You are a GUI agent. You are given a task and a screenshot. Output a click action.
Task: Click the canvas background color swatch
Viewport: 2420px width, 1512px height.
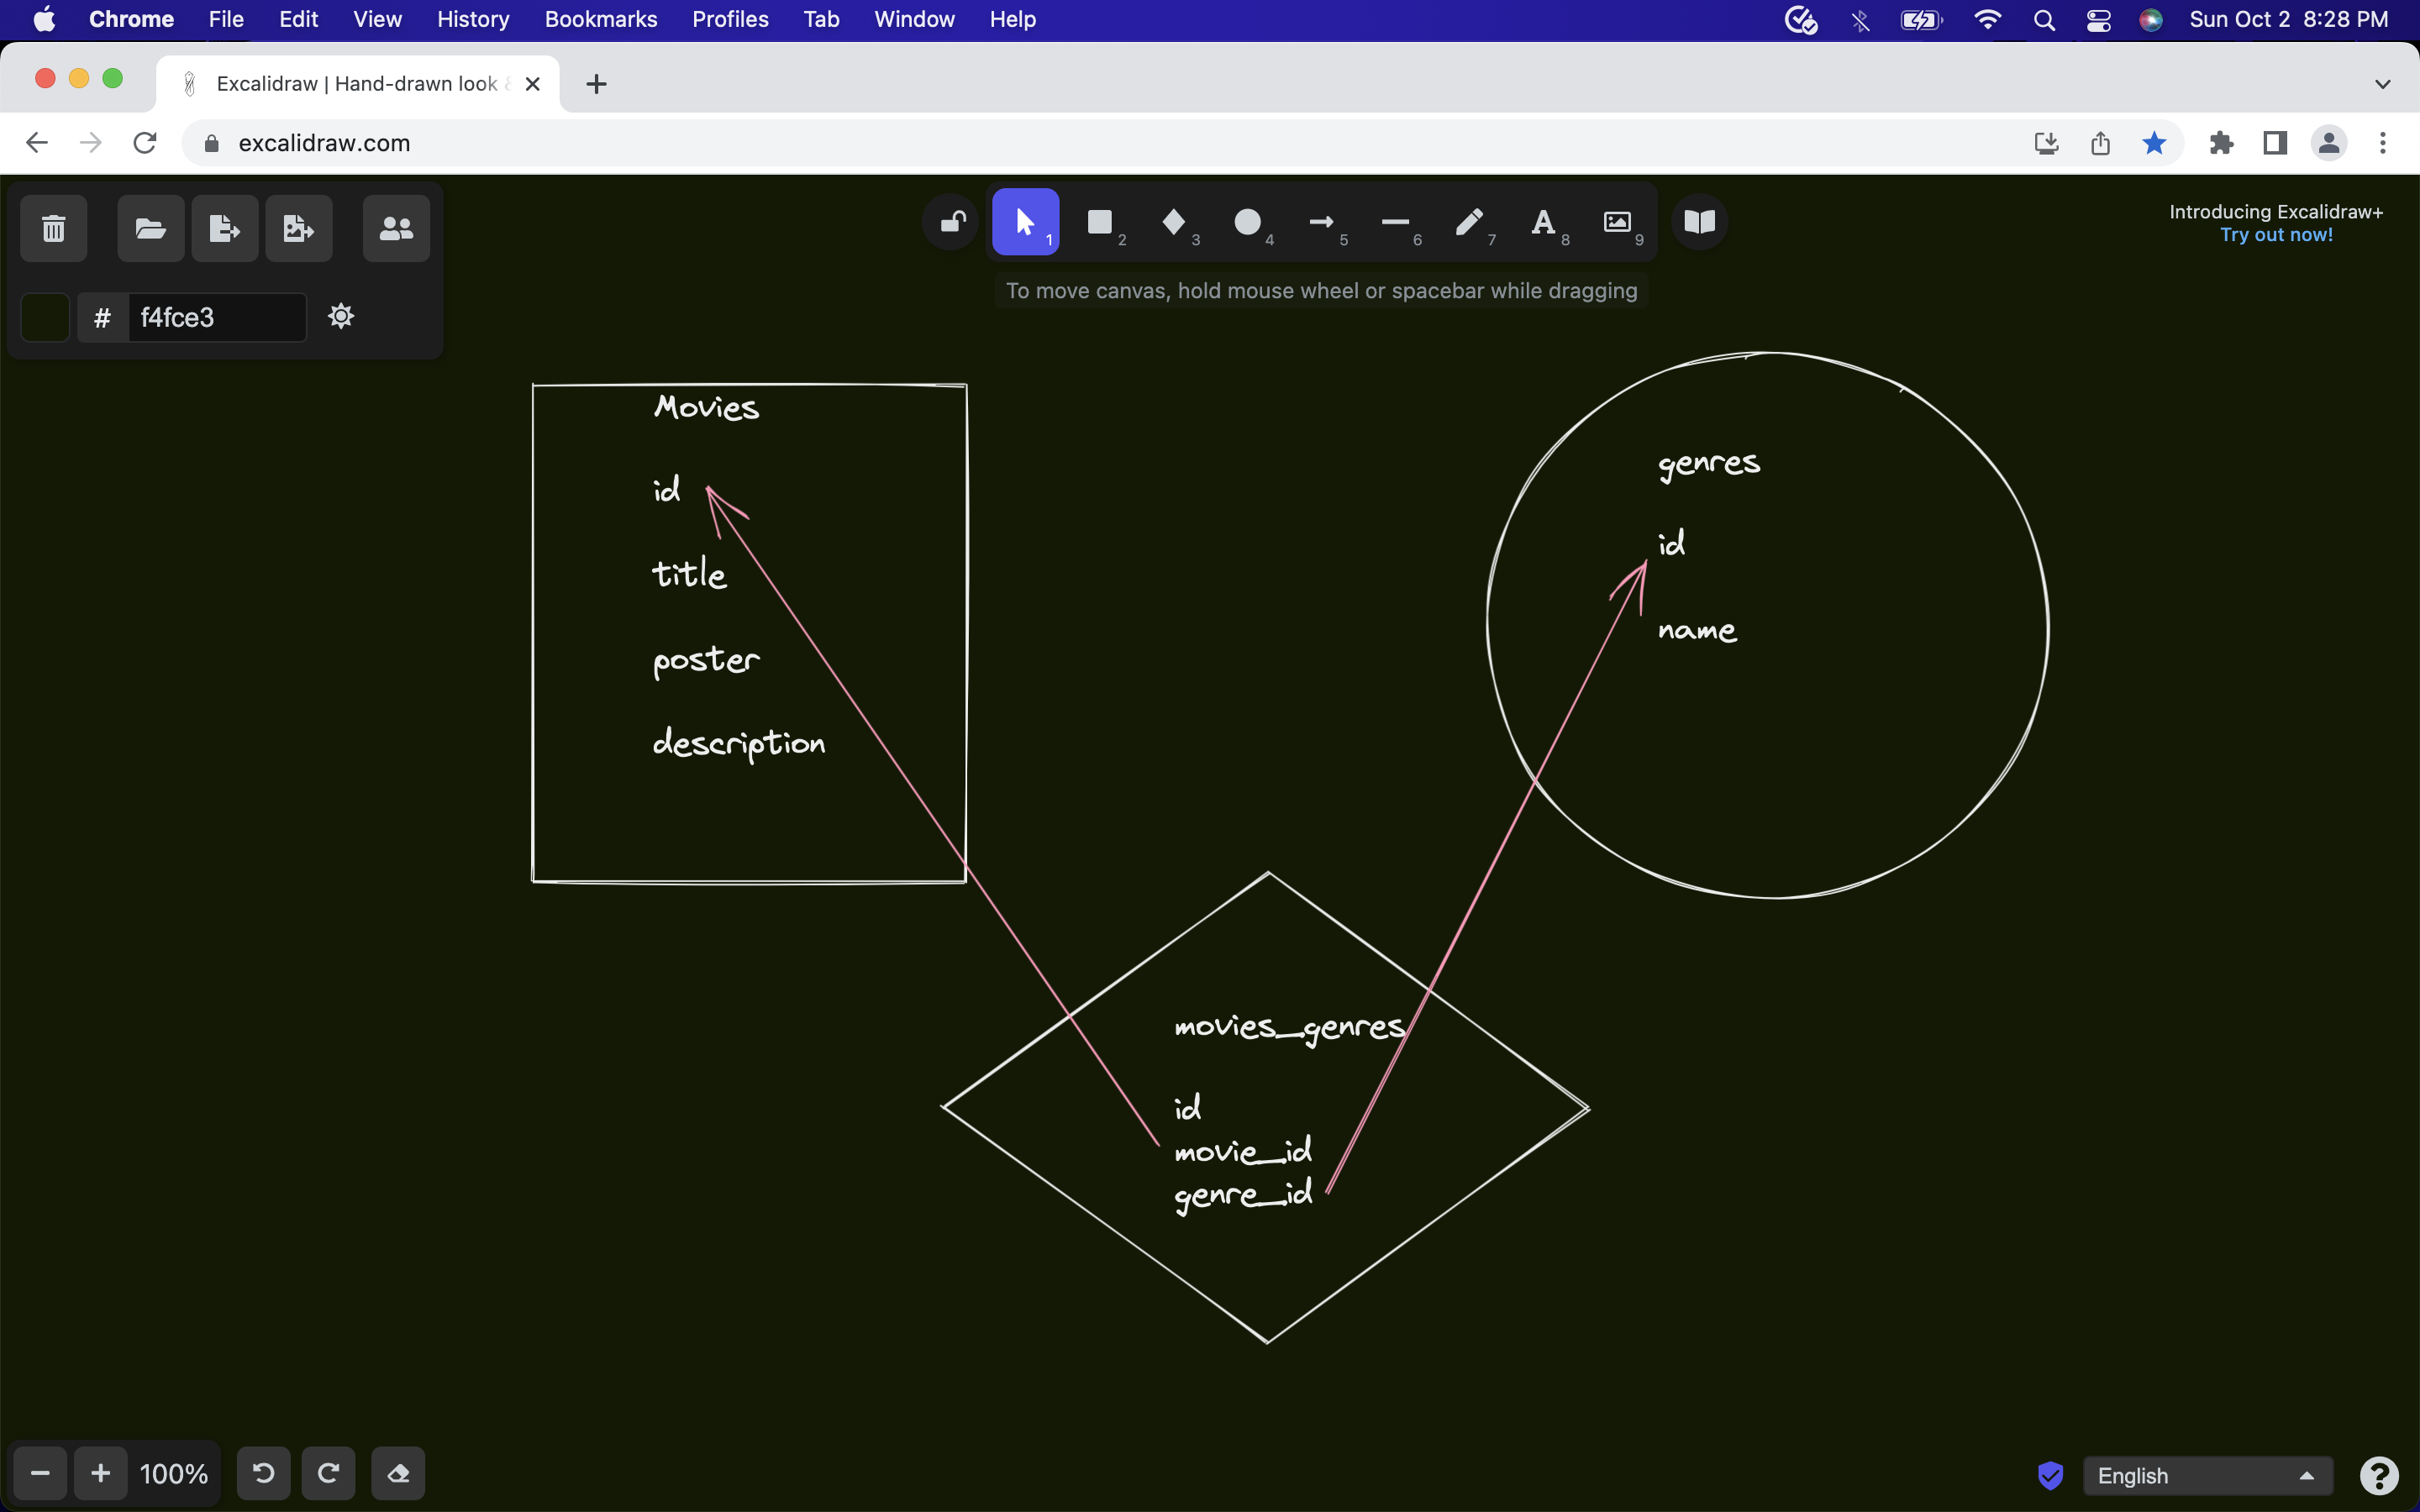point(45,317)
